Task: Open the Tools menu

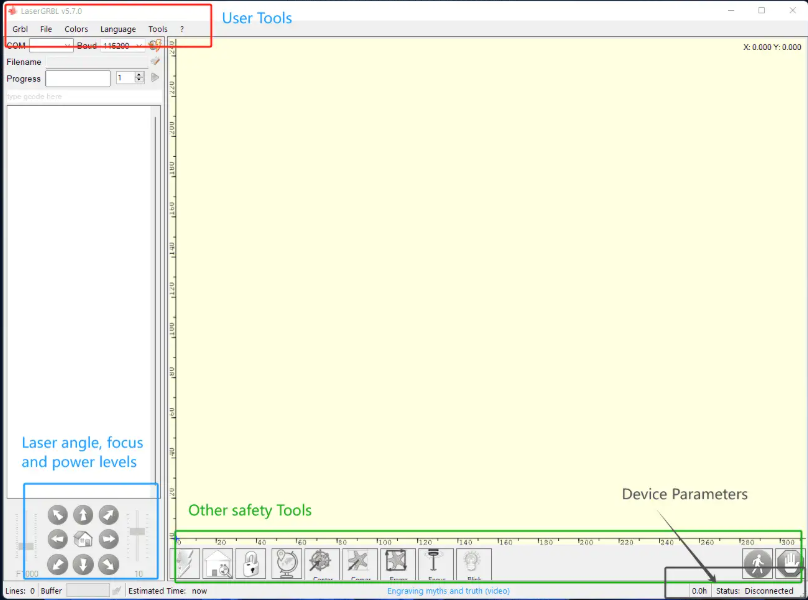Action: pyautogui.click(x=158, y=29)
